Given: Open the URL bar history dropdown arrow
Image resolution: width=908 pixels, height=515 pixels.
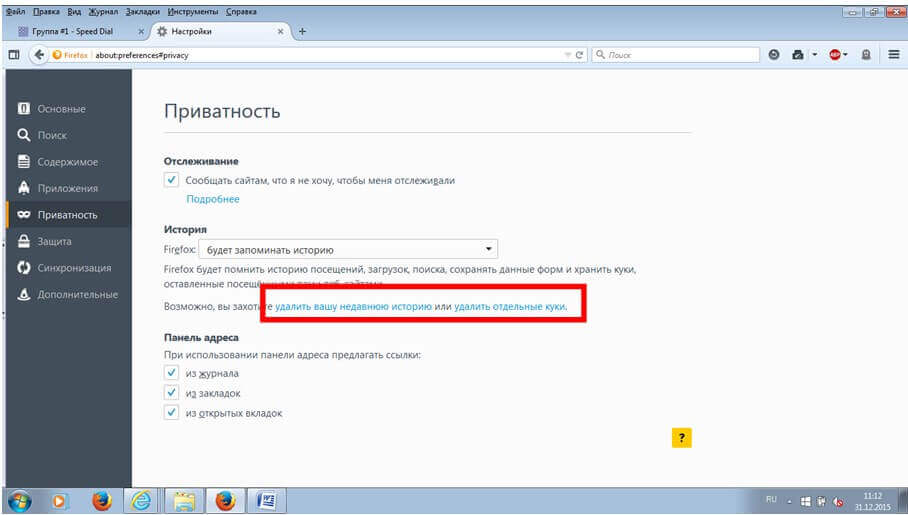Looking at the screenshot, I should (x=567, y=55).
